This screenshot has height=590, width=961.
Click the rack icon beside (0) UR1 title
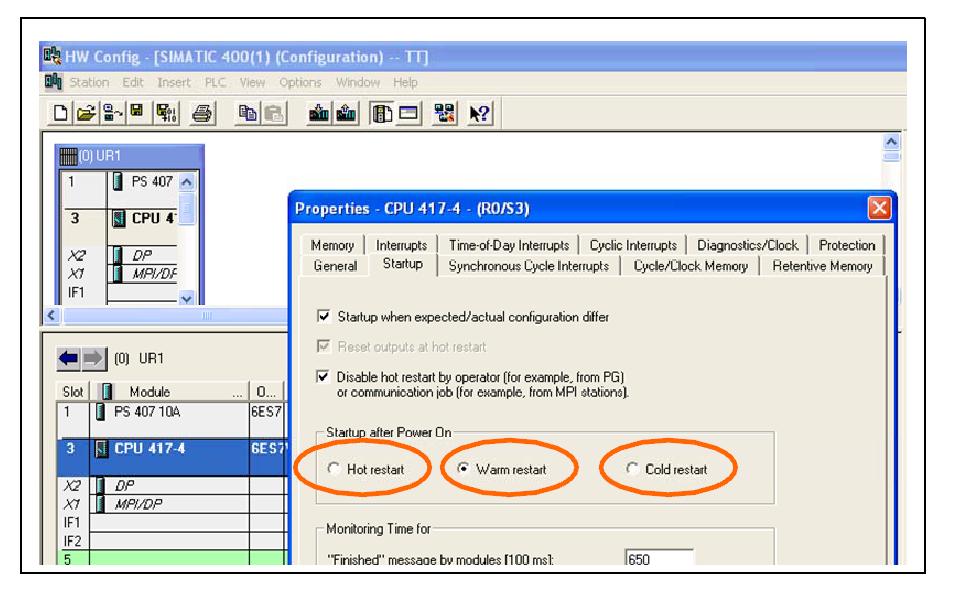[x=68, y=156]
